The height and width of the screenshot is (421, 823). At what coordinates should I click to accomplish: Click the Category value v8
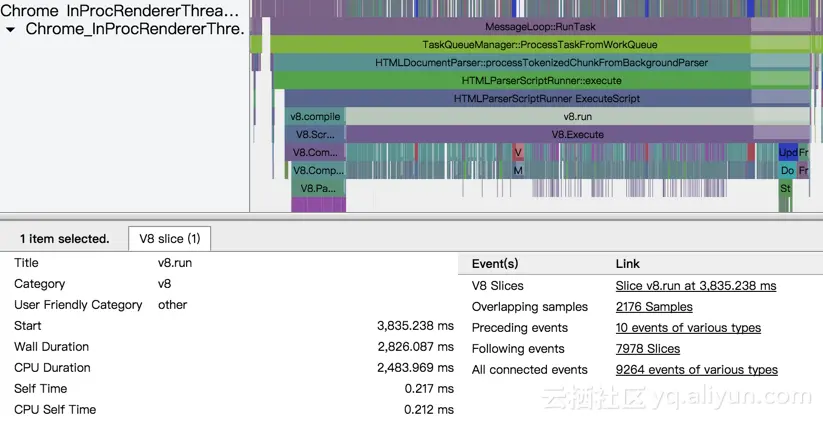(x=164, y=283)
